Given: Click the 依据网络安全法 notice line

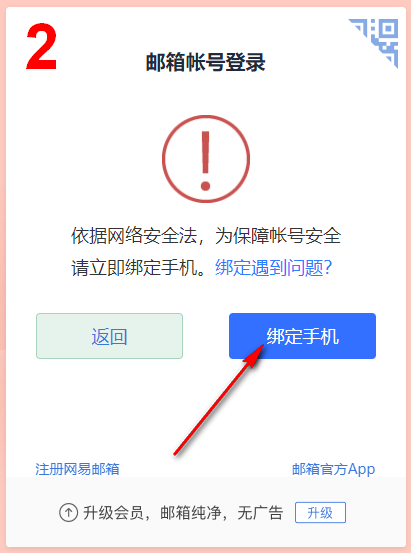Looking at the screenshot, I should 206,236.
